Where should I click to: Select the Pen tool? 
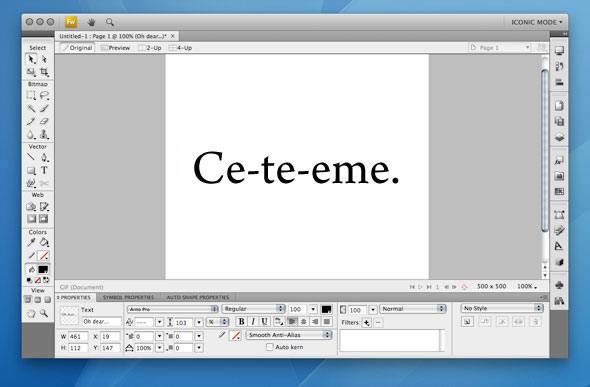click(x=44, y=157)
